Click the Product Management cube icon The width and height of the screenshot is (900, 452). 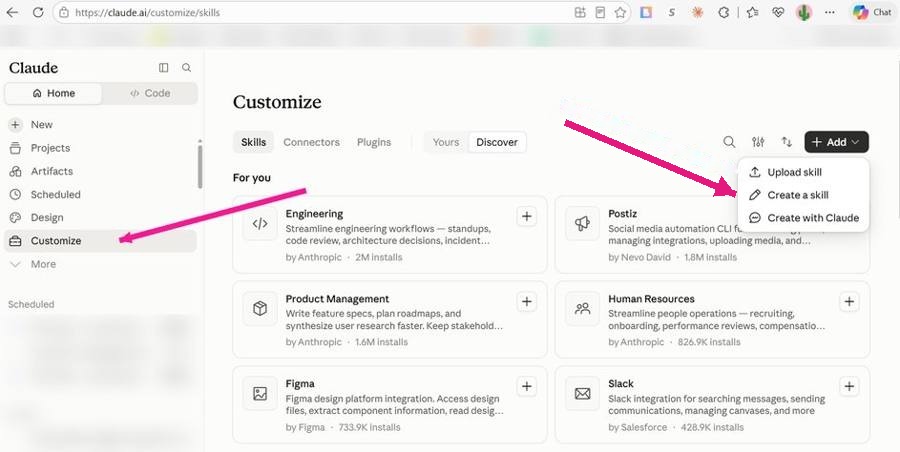point(260,308)
